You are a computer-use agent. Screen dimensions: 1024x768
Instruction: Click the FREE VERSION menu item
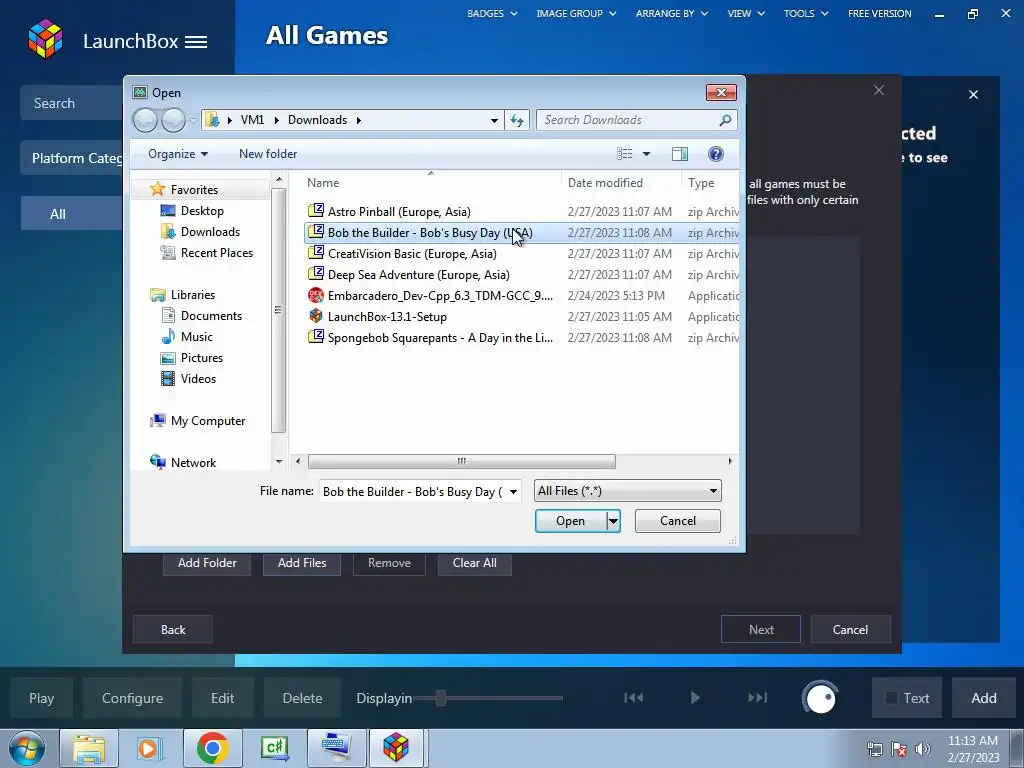(x=880, y=14)
